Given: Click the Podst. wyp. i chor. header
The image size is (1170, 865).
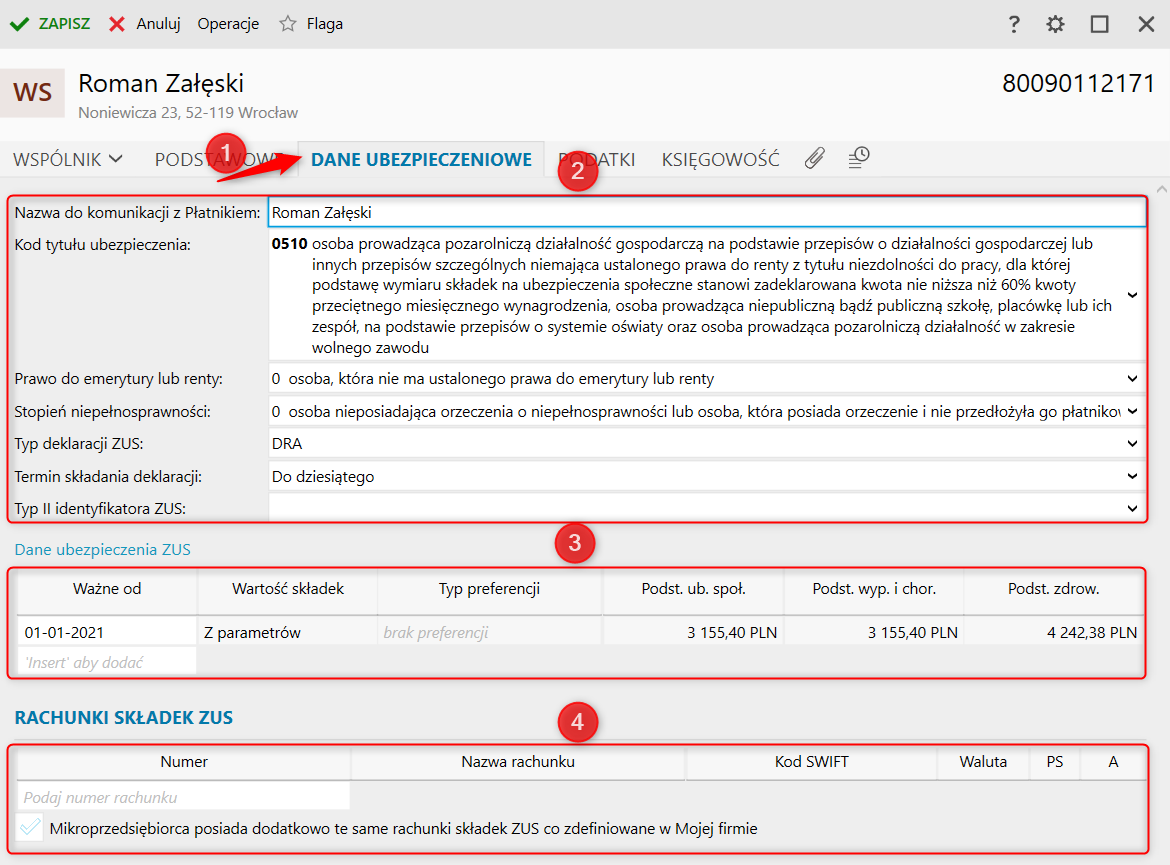Looking at the screenshot, I should pyautogui.click(x=874, y=589).
